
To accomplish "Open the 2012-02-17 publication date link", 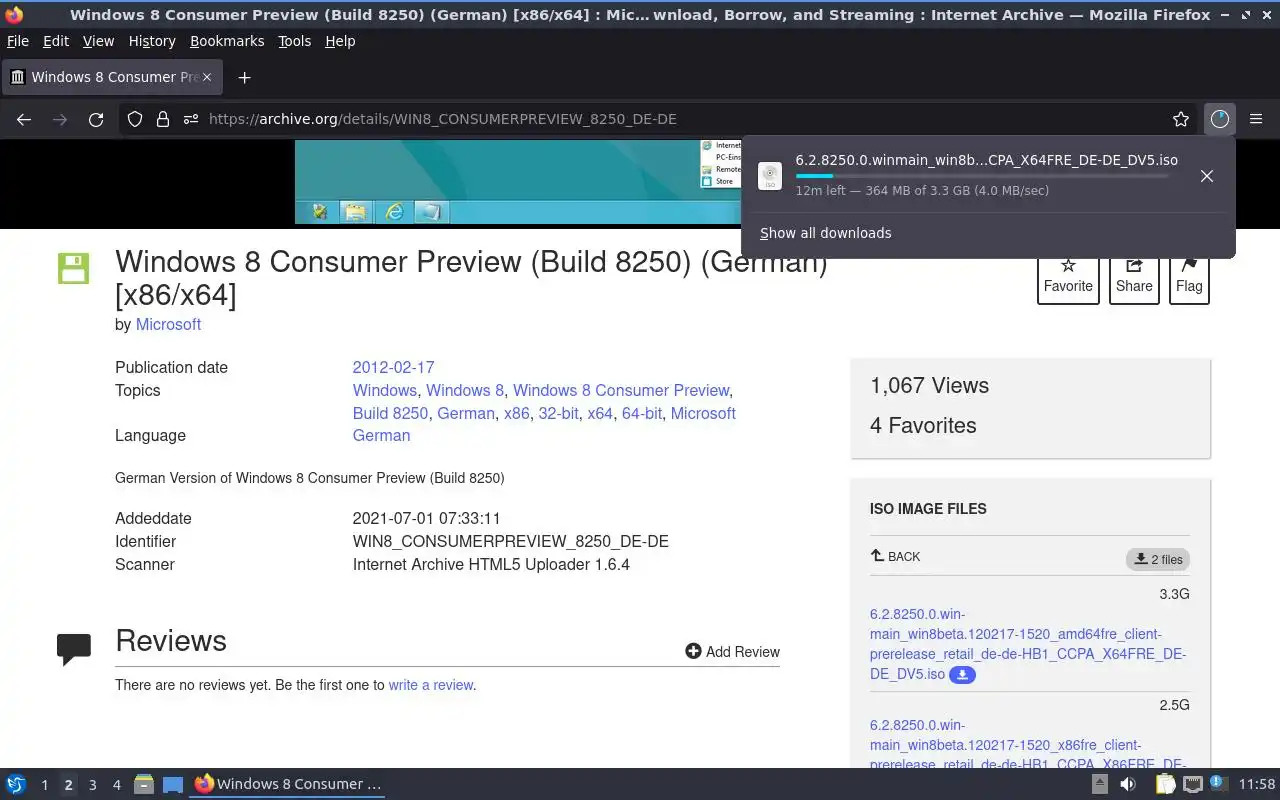I will tap(393, 367).
